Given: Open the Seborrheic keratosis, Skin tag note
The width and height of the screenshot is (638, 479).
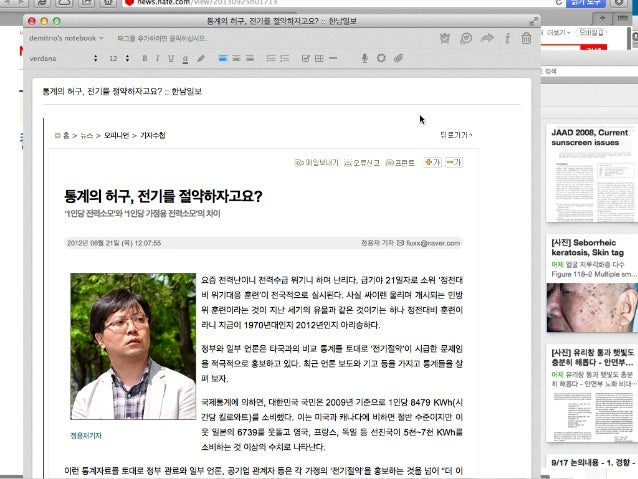Looking at the screenshot, I should click(x=591, y=284).
